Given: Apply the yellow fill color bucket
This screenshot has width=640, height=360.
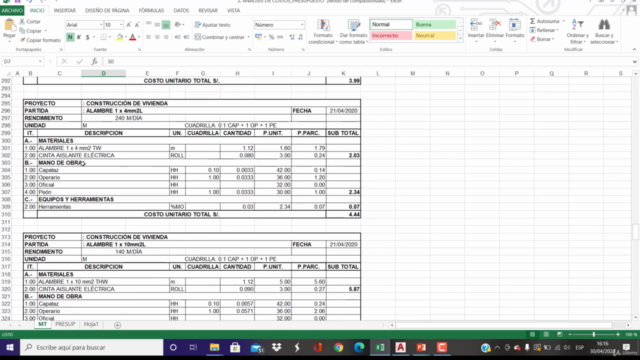Looking at the screenshot, I should pos(120,37).
